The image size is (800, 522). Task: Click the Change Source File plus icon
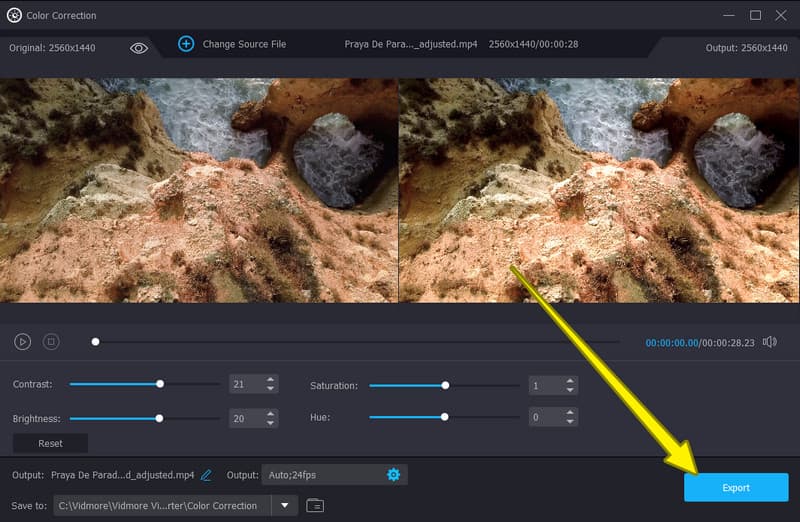pos(186,44)
